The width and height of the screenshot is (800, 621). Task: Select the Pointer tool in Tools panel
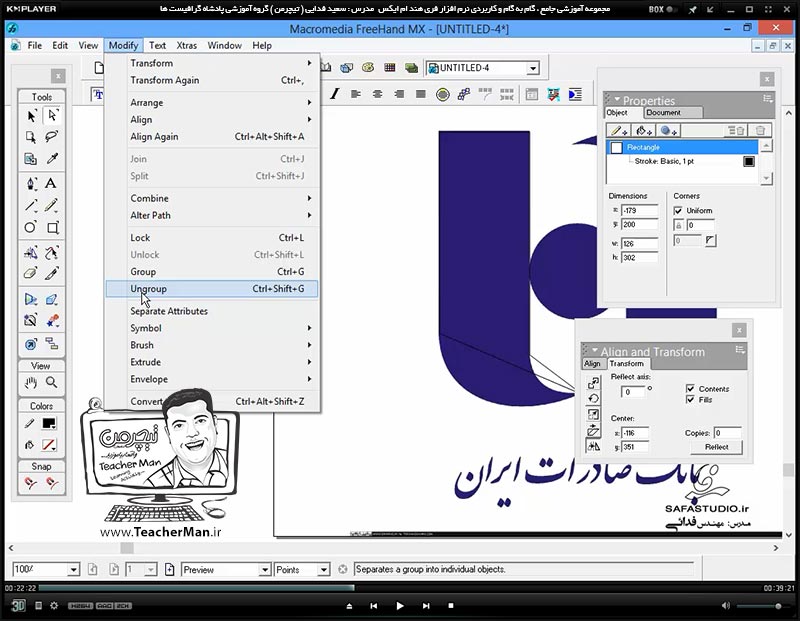[x=31, y=116]
